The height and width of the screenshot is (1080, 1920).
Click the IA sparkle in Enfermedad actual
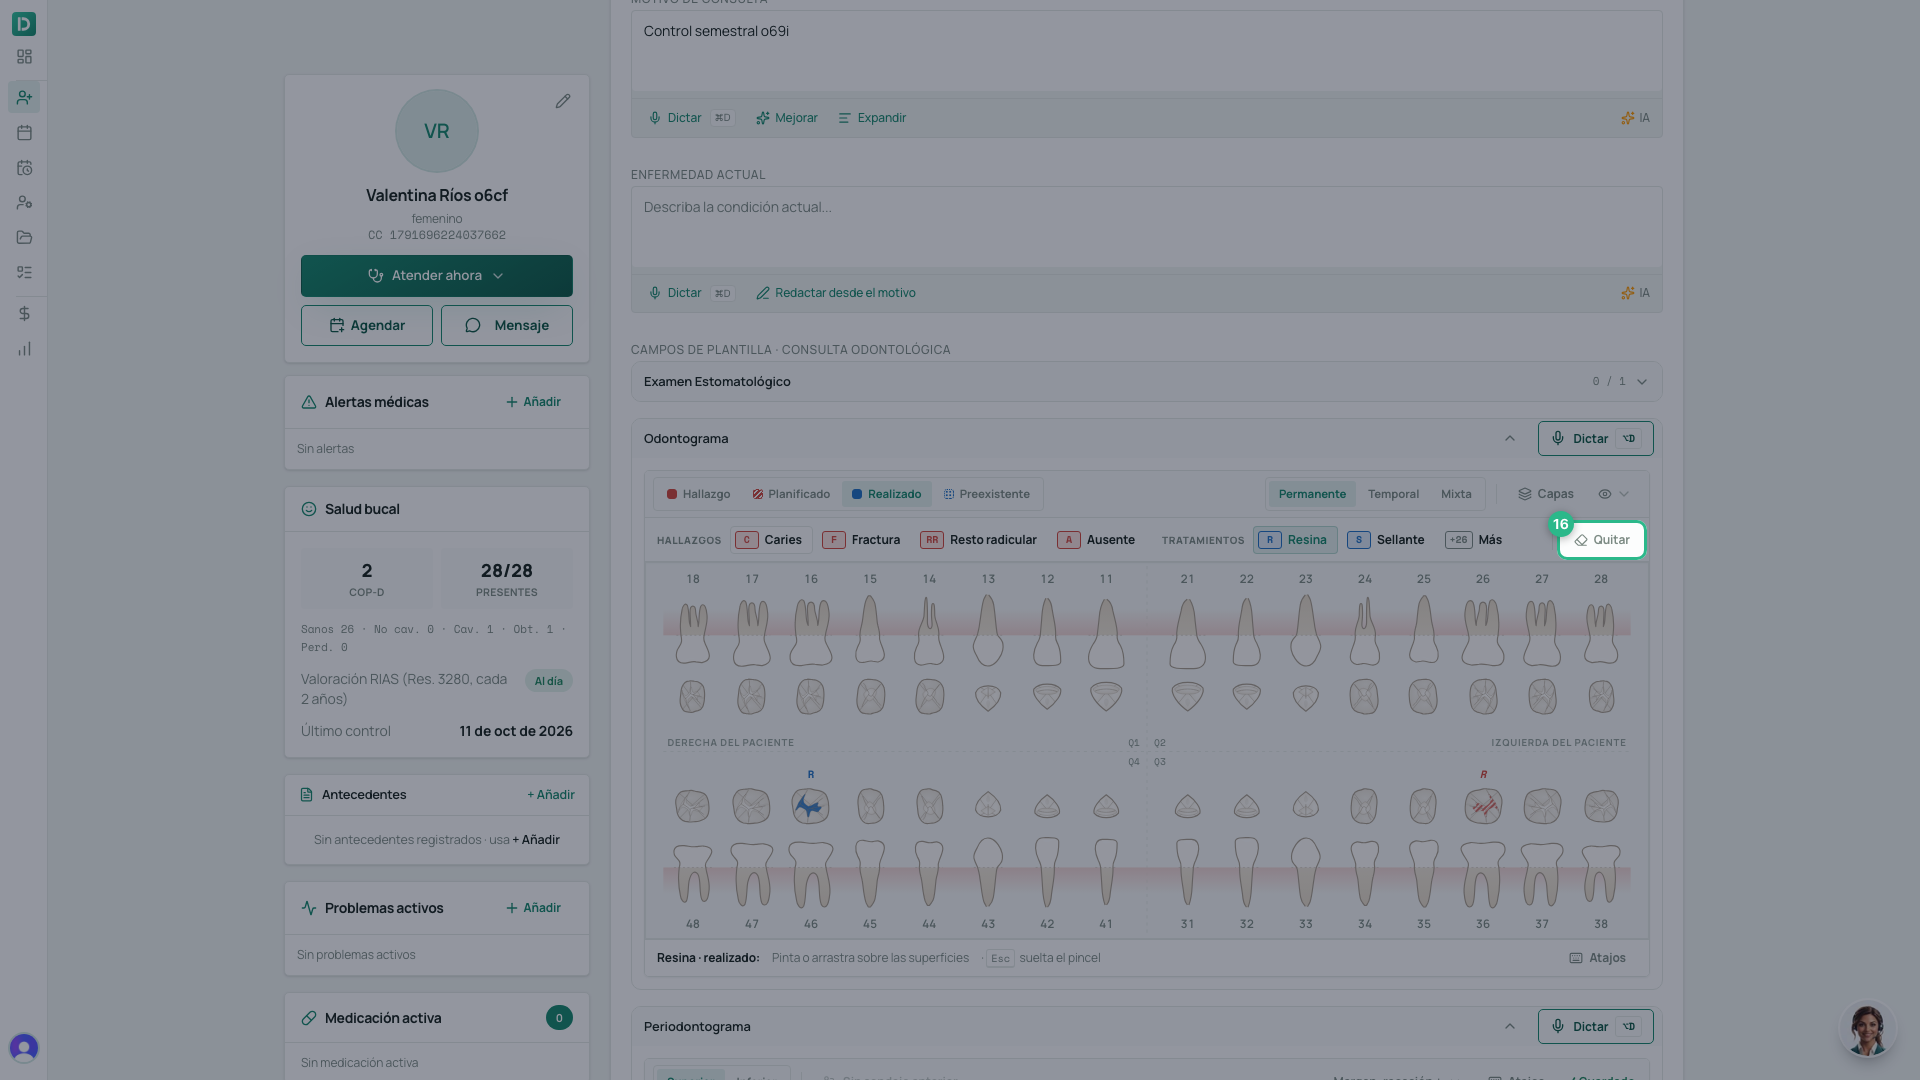click(x=1635, y=293)
